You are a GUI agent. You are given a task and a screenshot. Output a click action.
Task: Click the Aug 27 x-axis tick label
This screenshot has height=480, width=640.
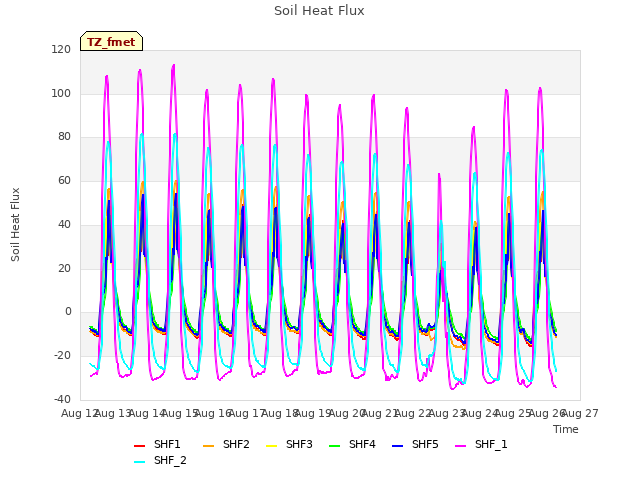[x=582, y=413]
